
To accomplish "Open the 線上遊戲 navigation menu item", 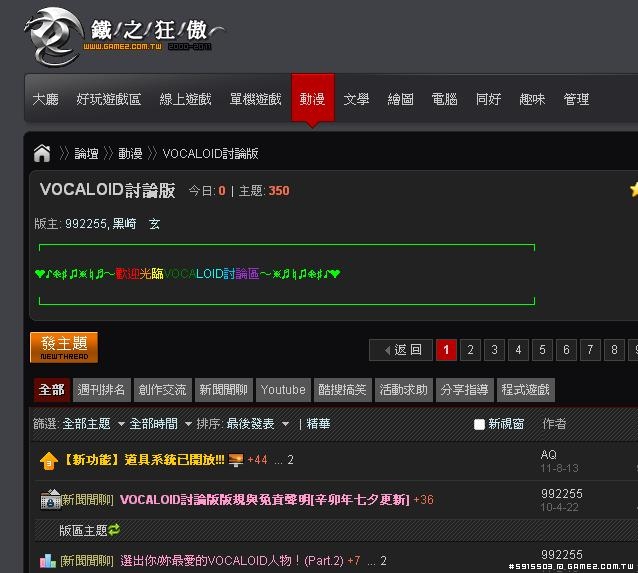I will tap(185, 99).
